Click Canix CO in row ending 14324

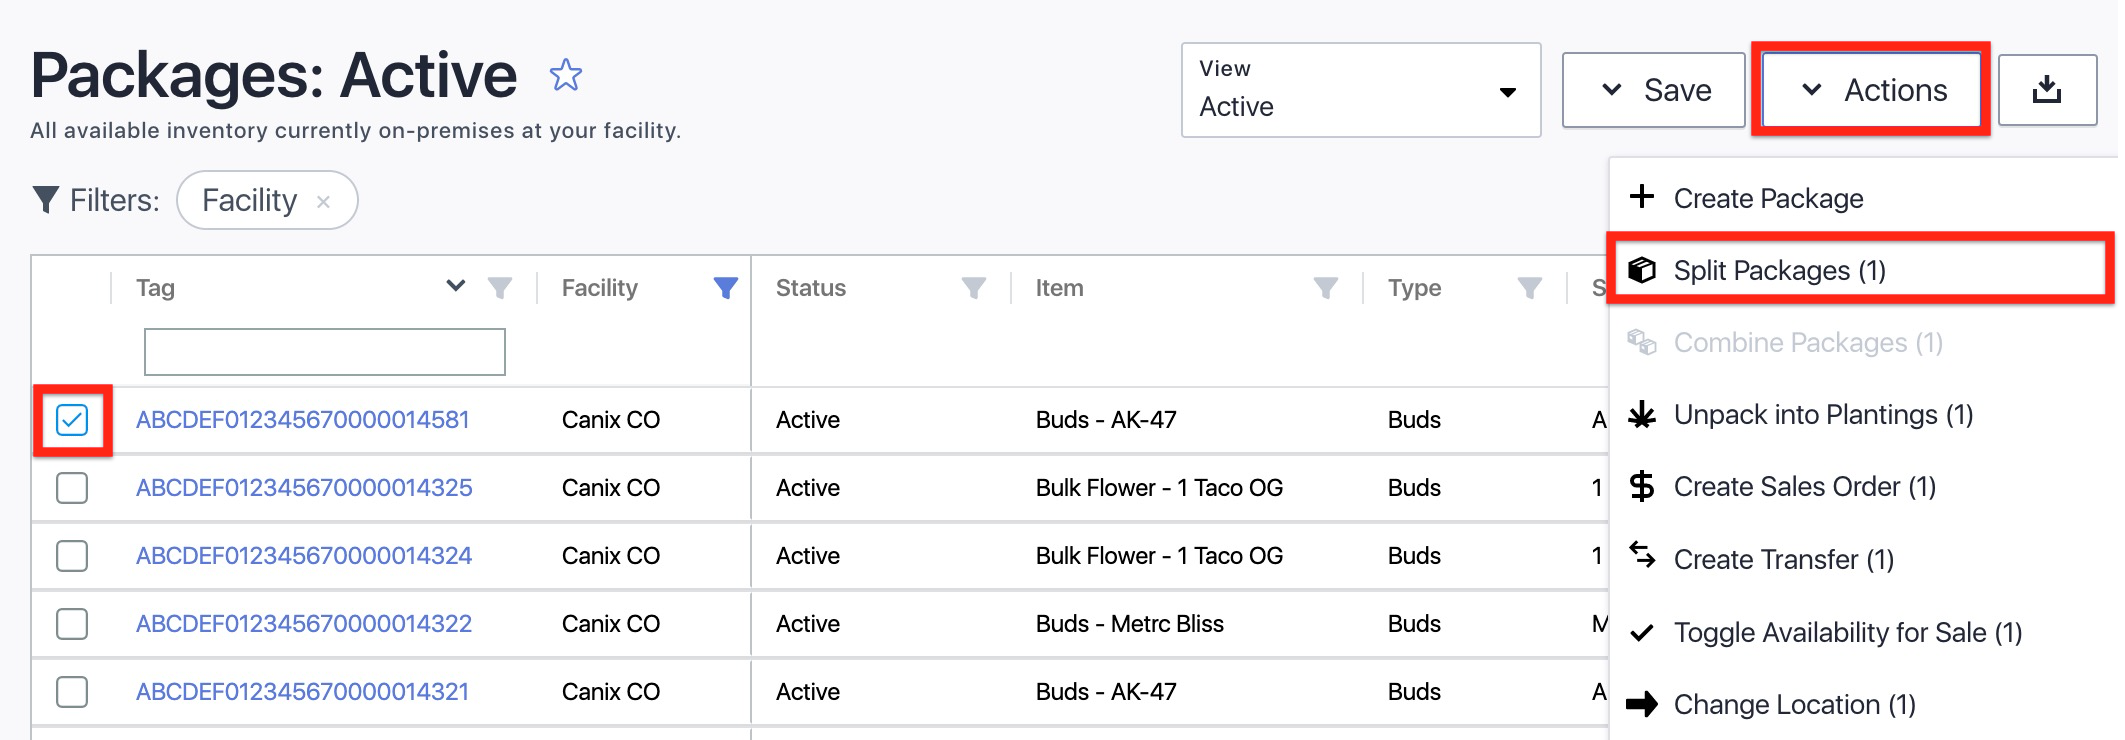[611, 556]
